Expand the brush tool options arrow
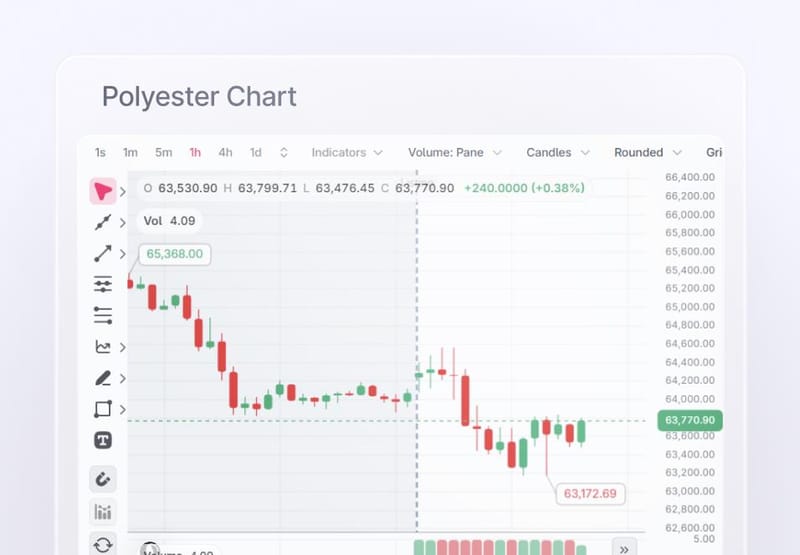 pyautogui.click(x=122, y=379)
